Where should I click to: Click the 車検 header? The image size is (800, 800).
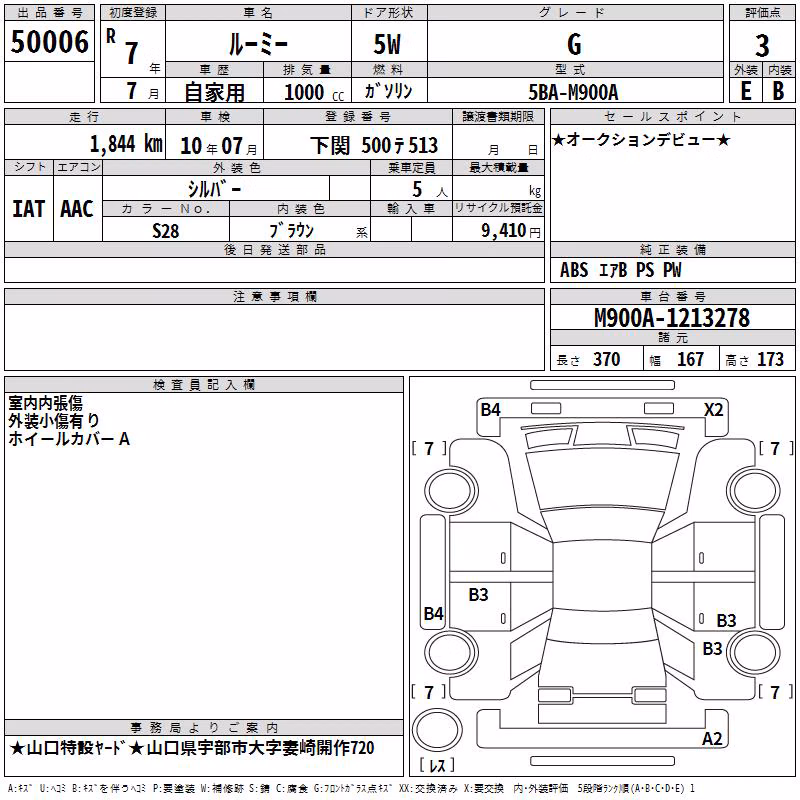pos(215,117)
